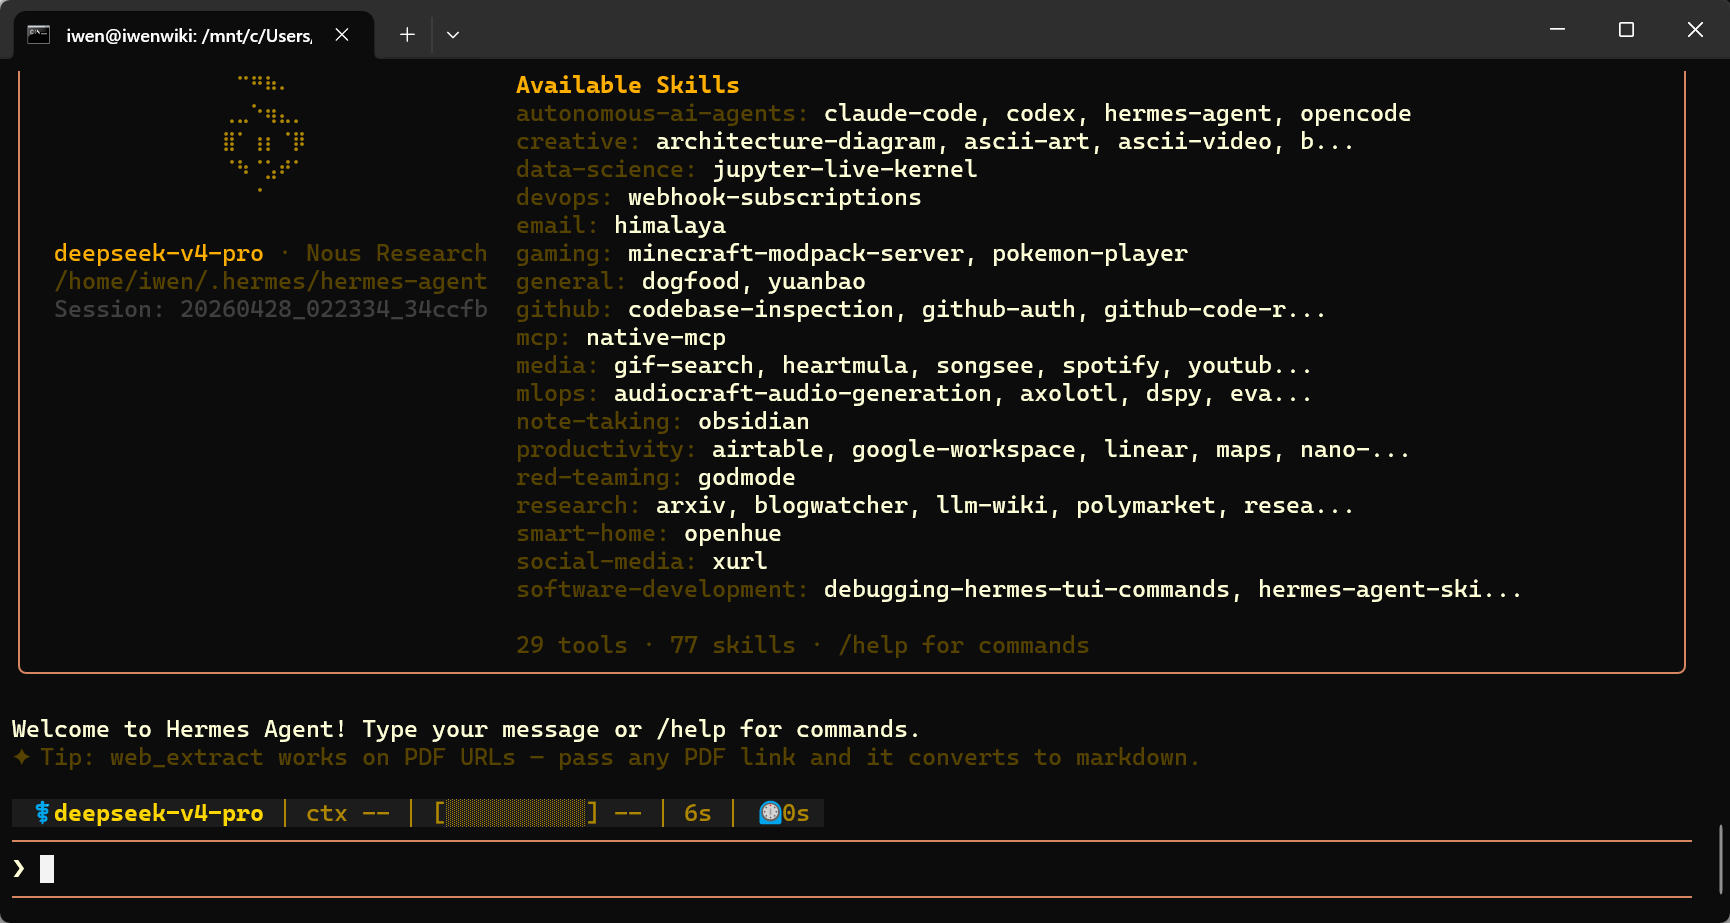Click the "webhook-subscriptions" skill
The width and height of the screenshot is (1730, 923).
[775, 197]
